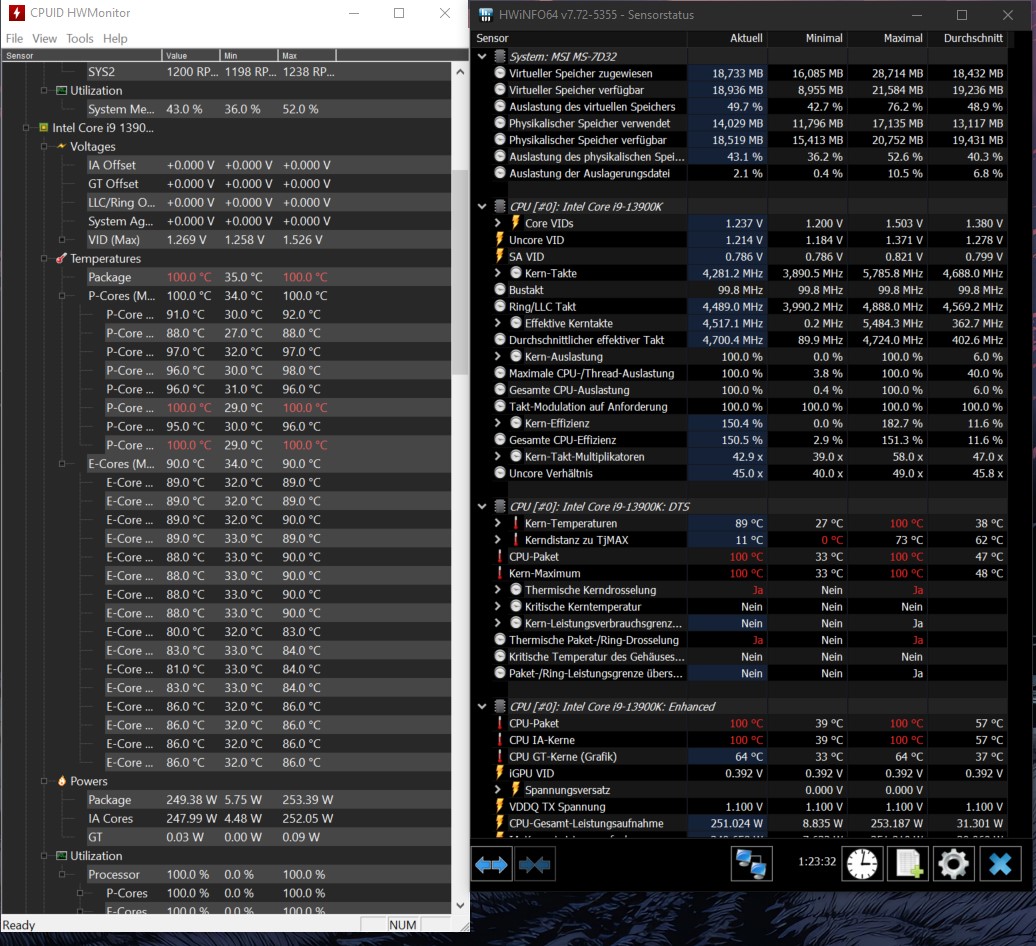Screen dimensions: 1036x946
Task: Expand the Core VIDs row
Action: (x=498, y=223)
